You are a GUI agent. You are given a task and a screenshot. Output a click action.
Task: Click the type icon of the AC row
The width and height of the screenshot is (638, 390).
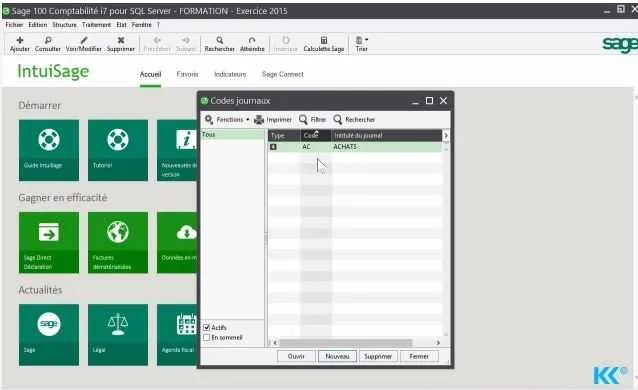pyautogui.click(x=273, y=147)
